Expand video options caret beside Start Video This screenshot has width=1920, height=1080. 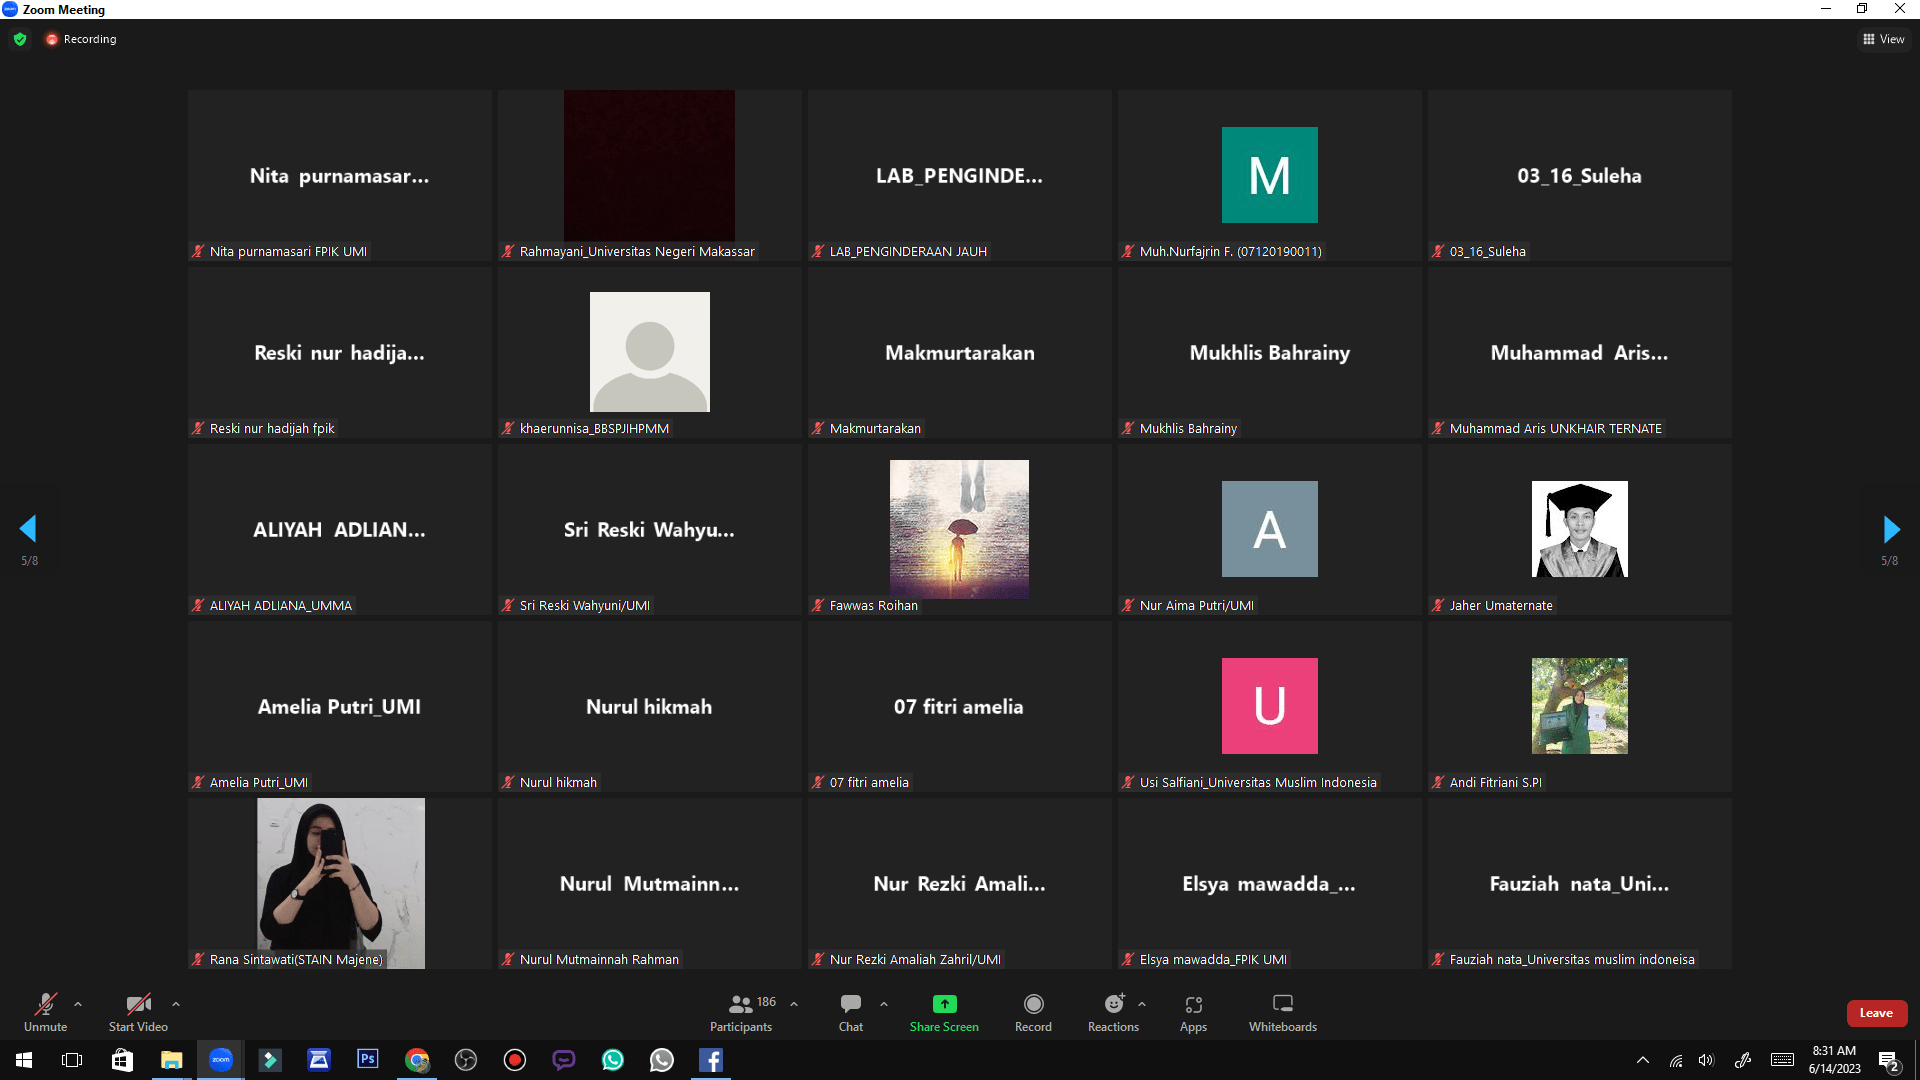[x=176, y=1004]
